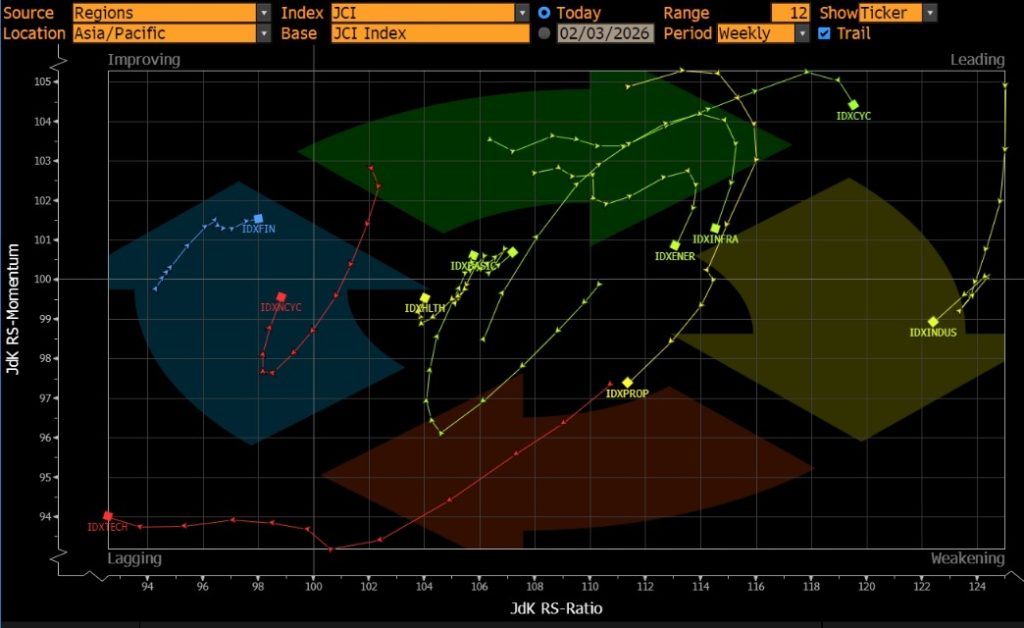Image resolution: width=1024 pixels, height=628 pixels.
Task: Click the Range value field
Action: (x=790, y=13)
